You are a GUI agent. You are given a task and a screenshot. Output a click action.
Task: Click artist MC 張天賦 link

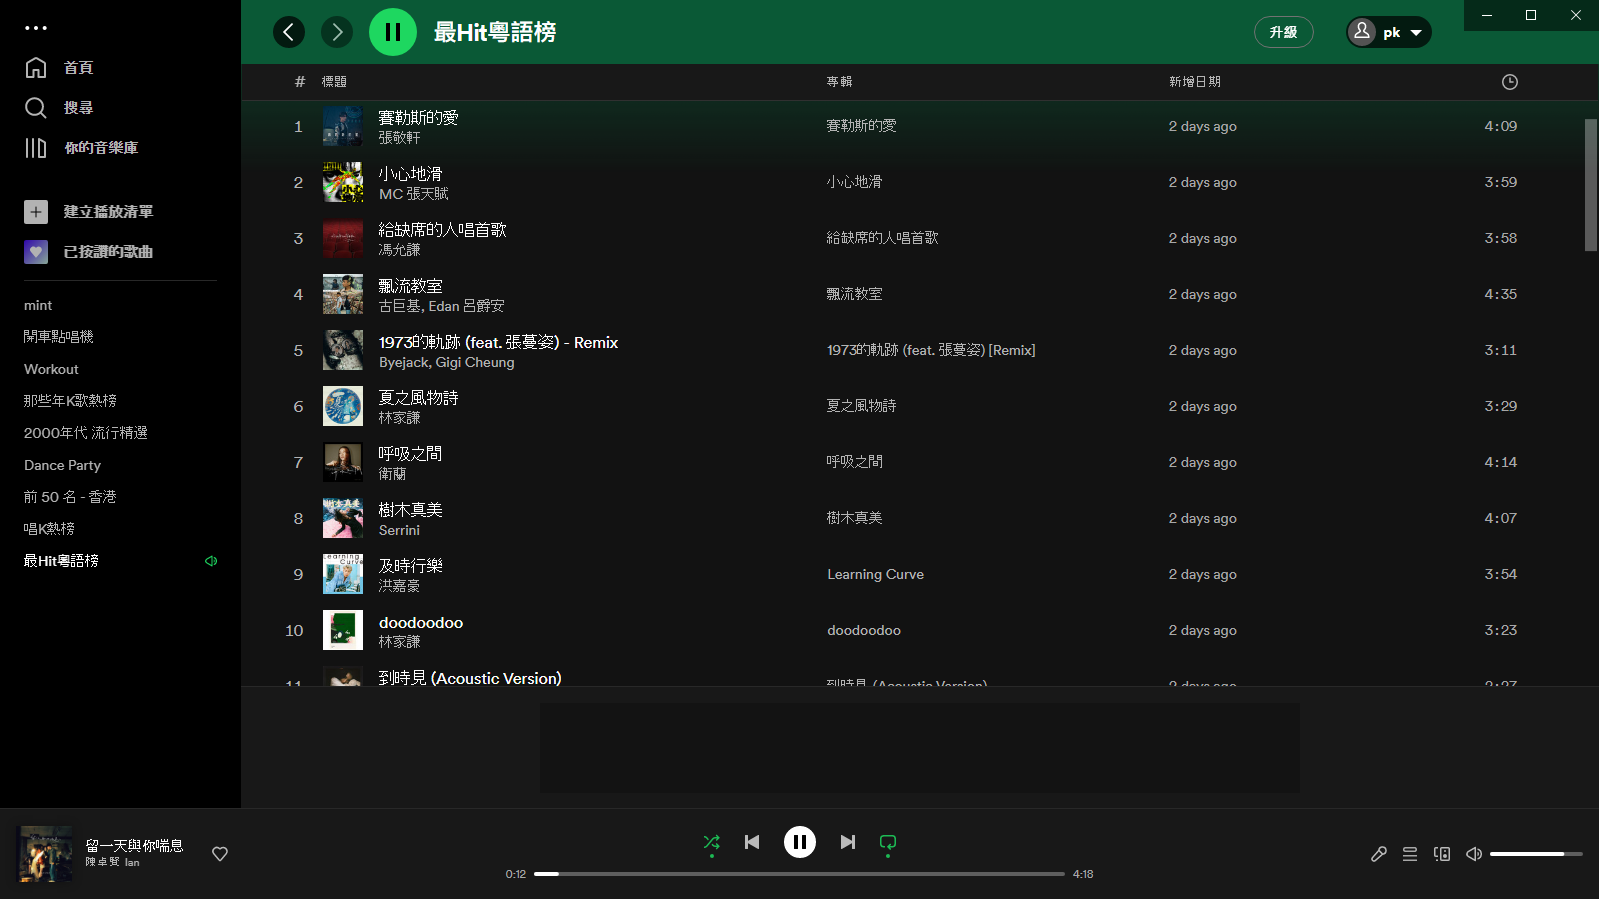coord(413,194)
